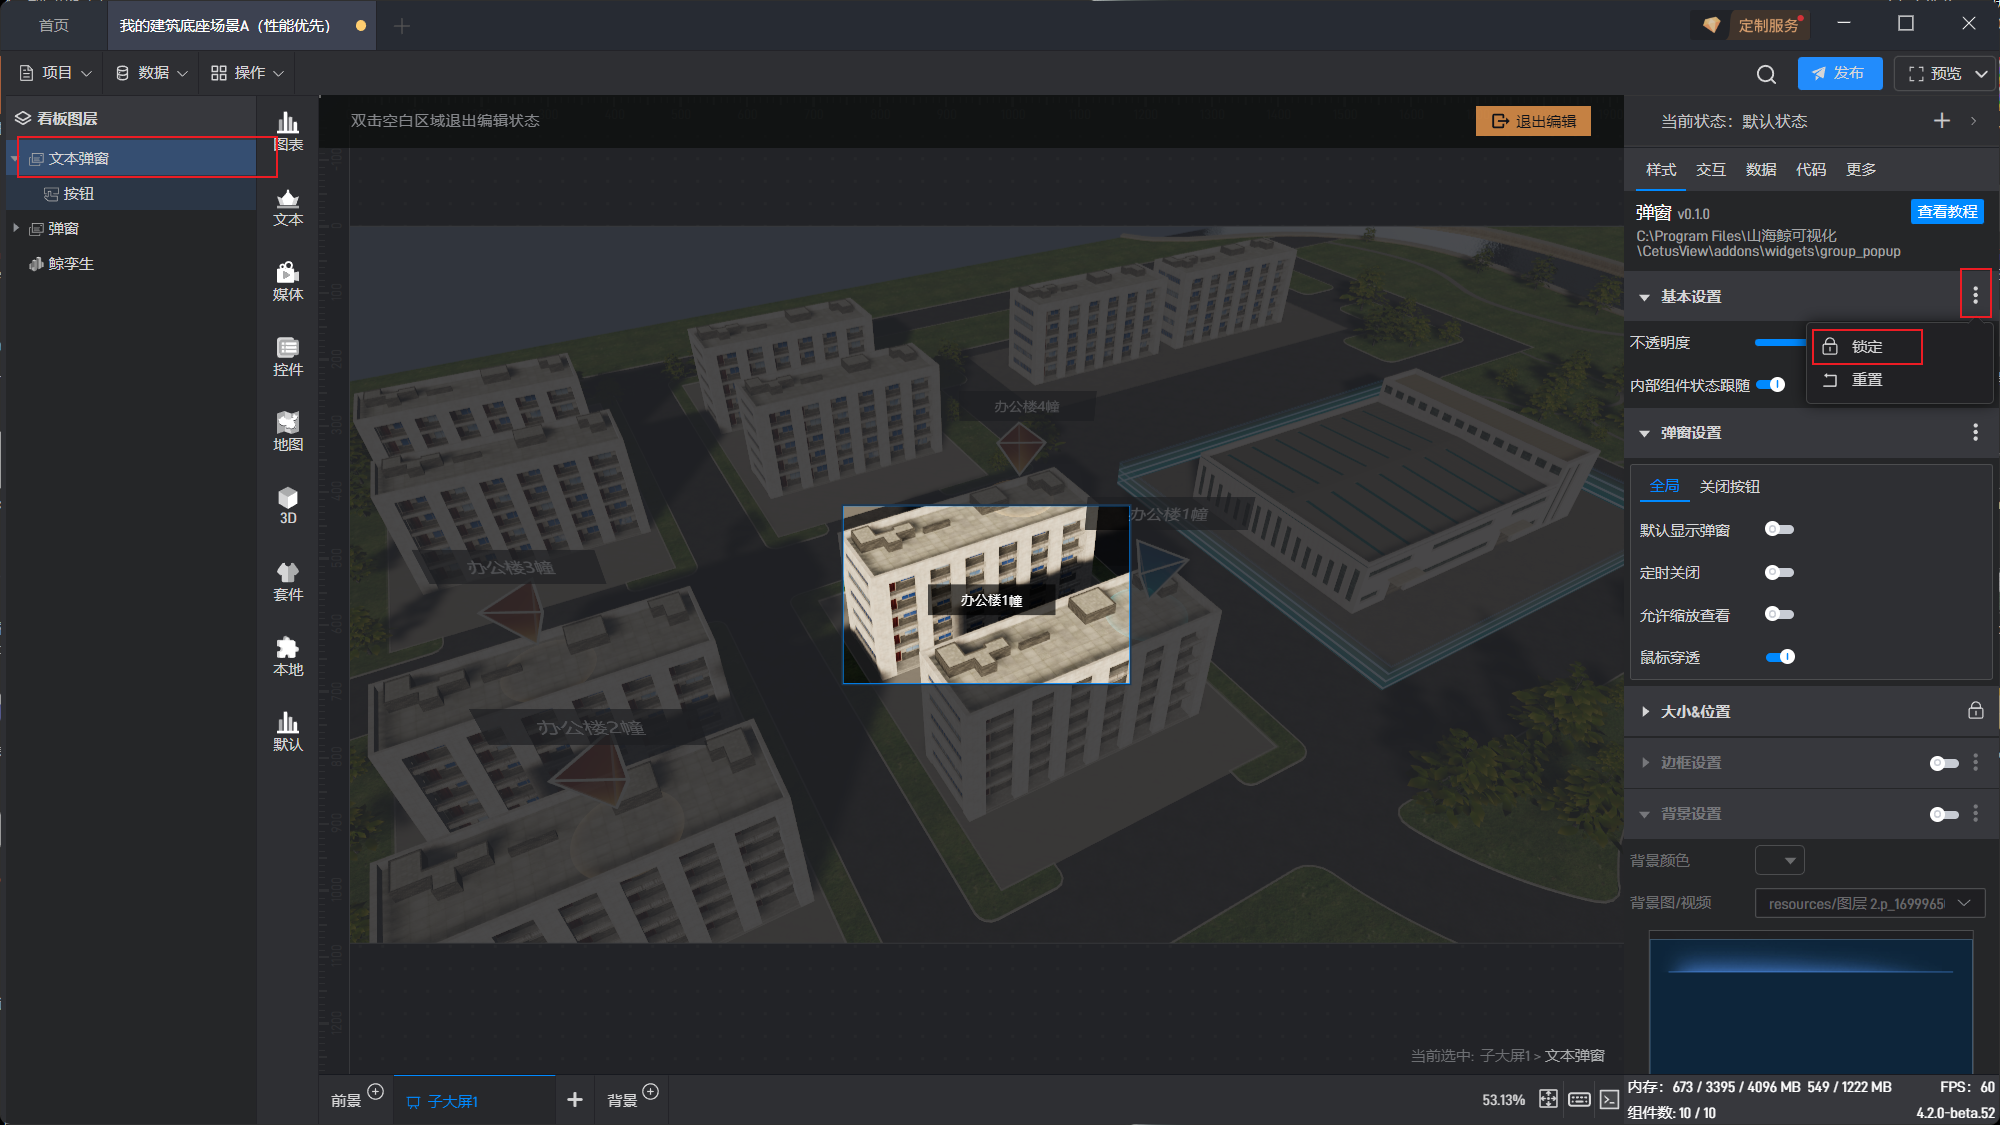
Task: Open the 媒体 media components icon
Action: (x=288, y=280)
